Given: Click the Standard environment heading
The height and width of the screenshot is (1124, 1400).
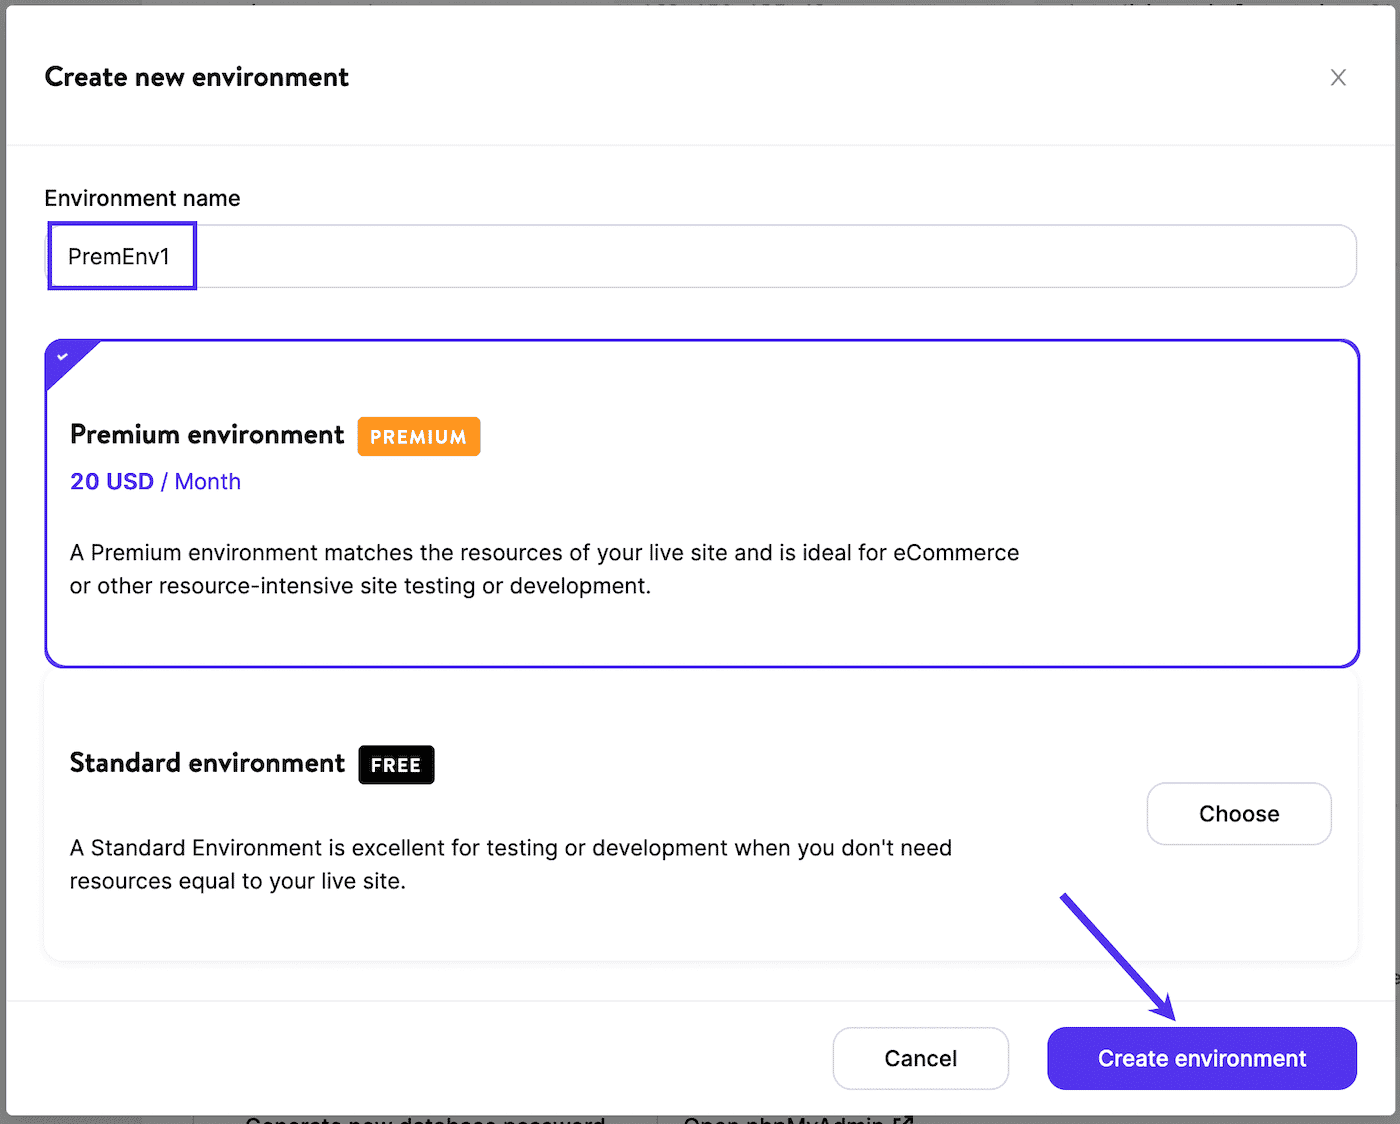Looking at the screenshot, I should 207,763.
